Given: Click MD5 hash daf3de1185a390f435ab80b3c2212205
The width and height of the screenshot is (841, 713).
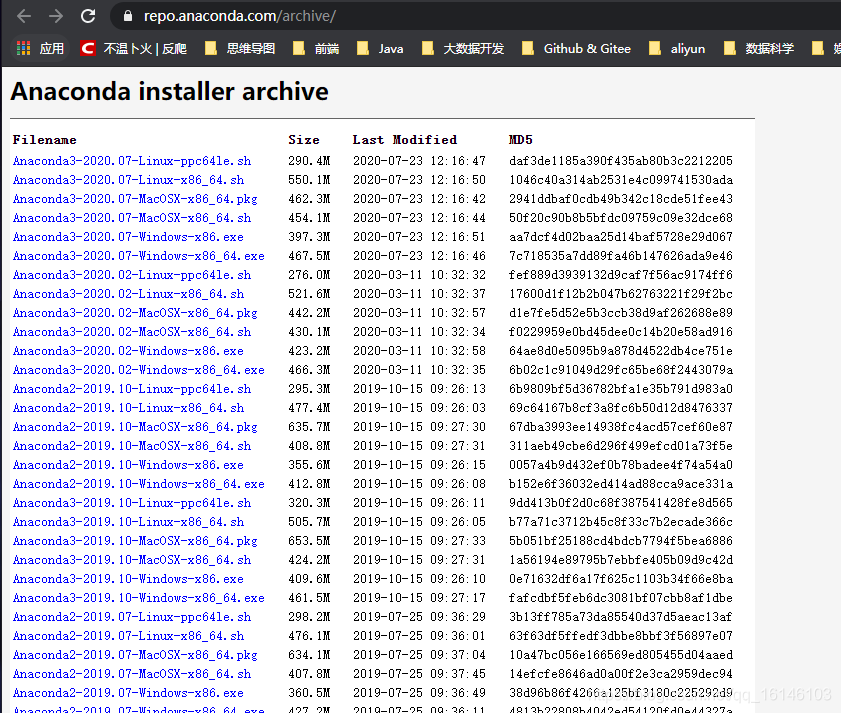Looking at the screenshot, I should [x=621, y=161].
